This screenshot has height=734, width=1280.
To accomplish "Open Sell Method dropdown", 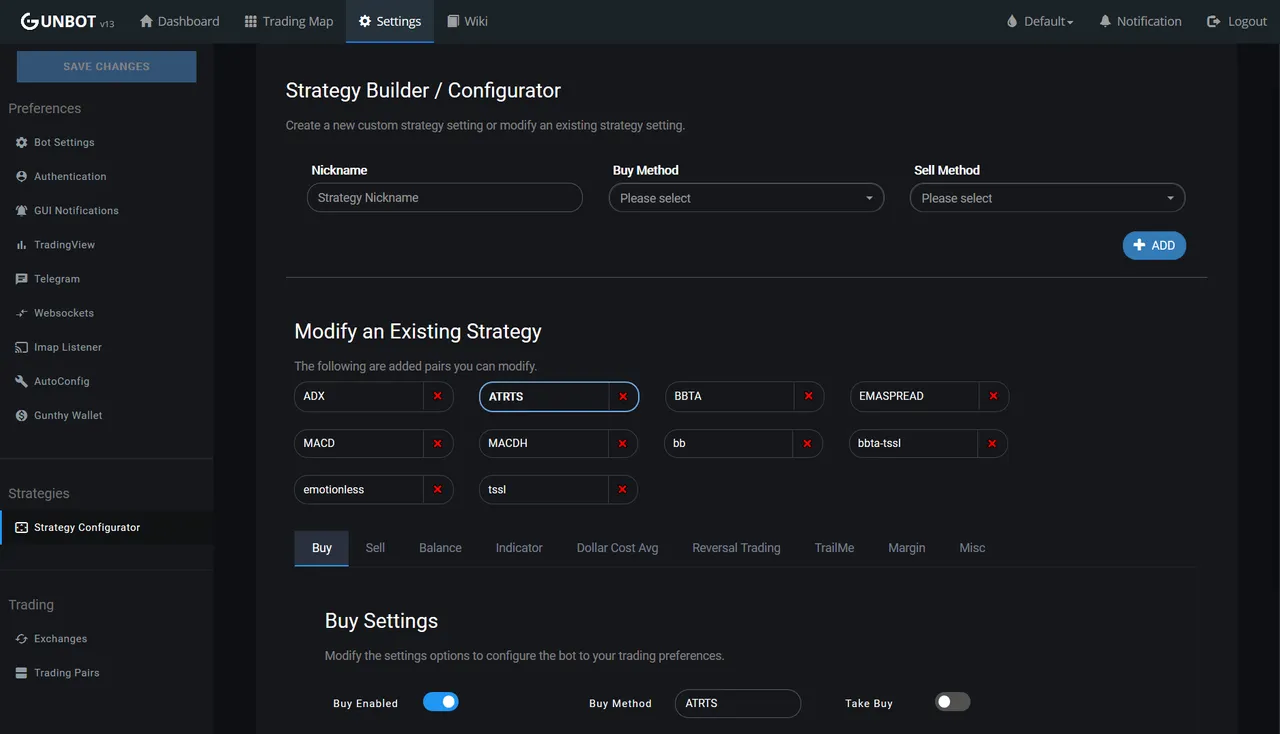I will coord(1047,198).
